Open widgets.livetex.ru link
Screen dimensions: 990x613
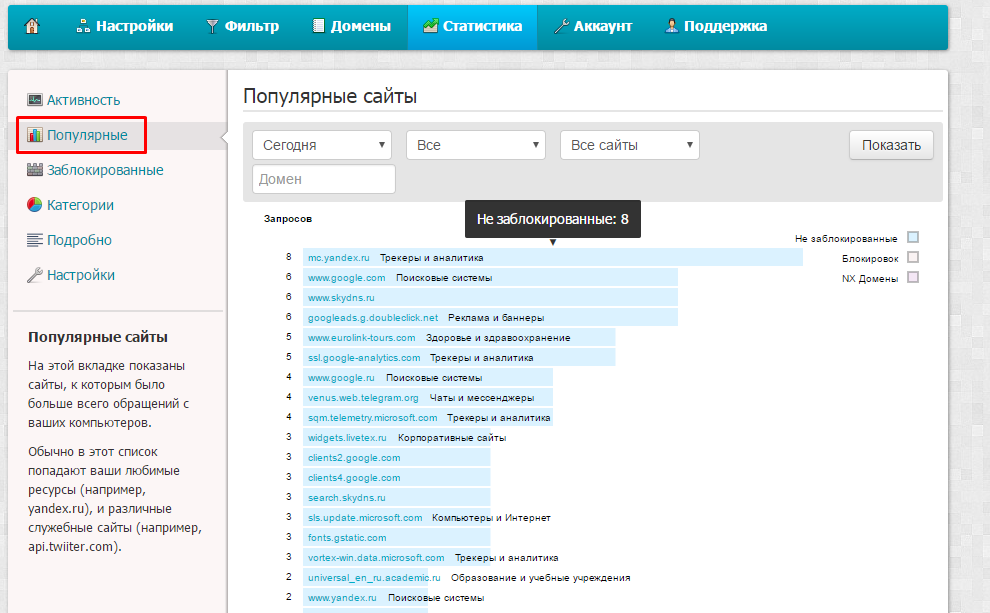tap(347, 437)
